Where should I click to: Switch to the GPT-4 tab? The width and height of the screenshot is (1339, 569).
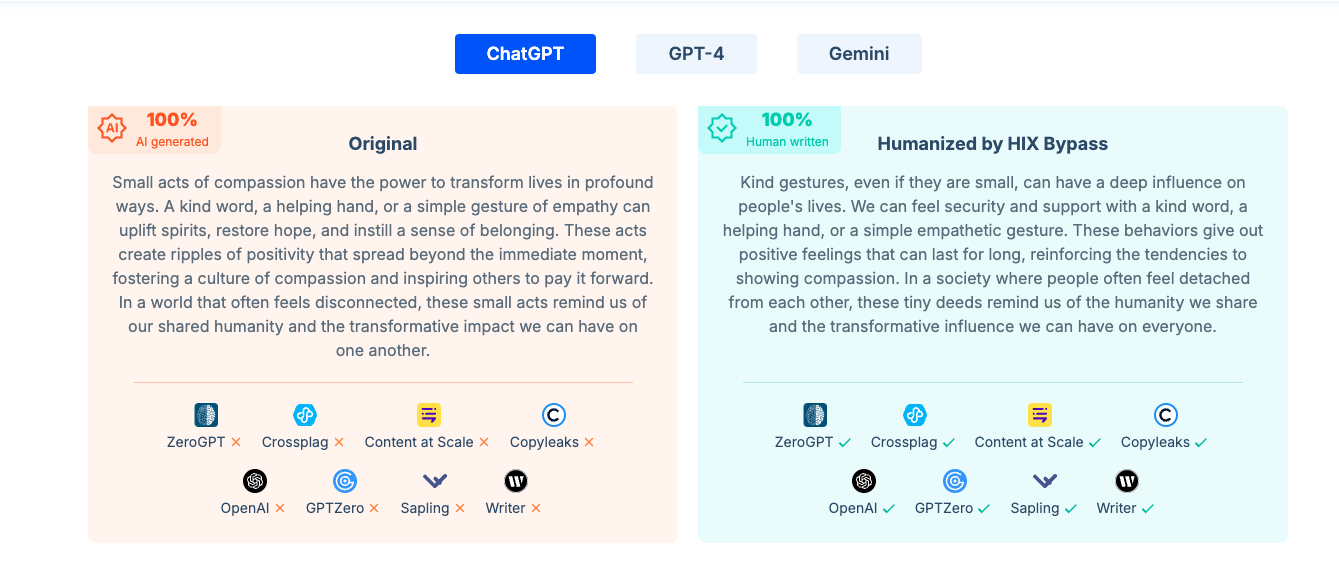pyautogui.click(x=696, y=54)
